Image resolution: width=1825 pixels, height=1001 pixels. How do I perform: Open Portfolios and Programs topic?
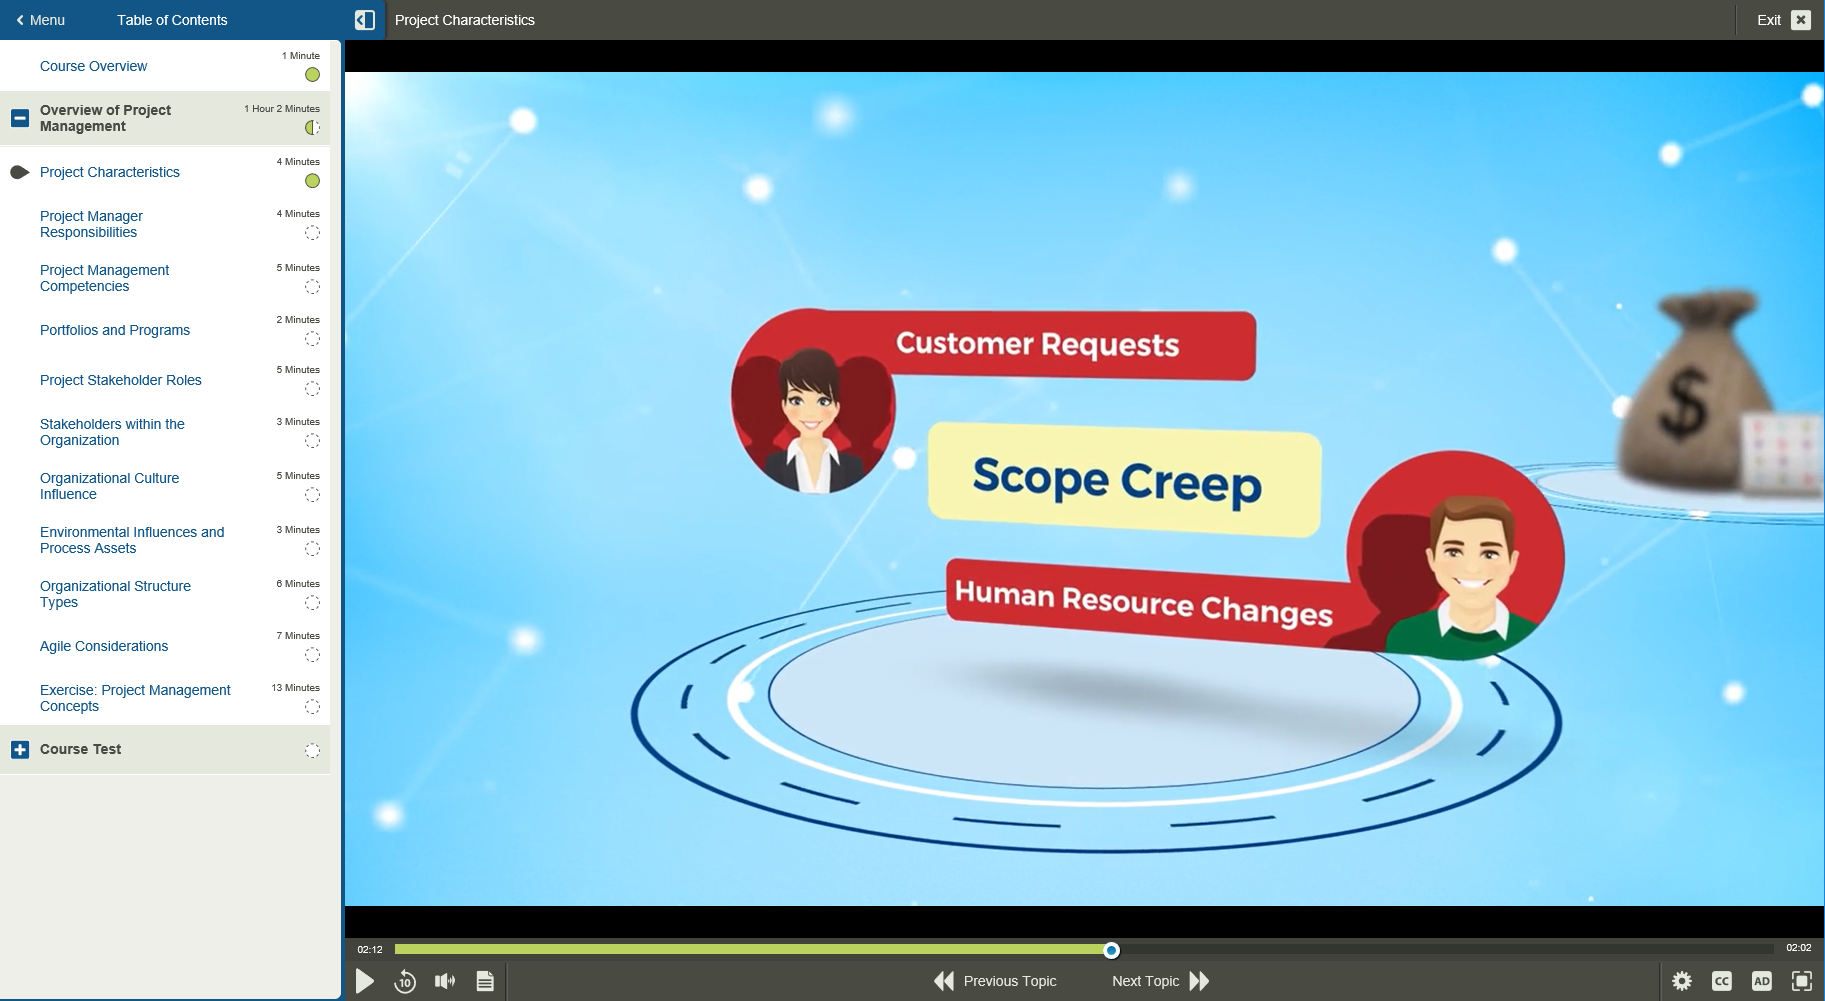pos(115,330)
